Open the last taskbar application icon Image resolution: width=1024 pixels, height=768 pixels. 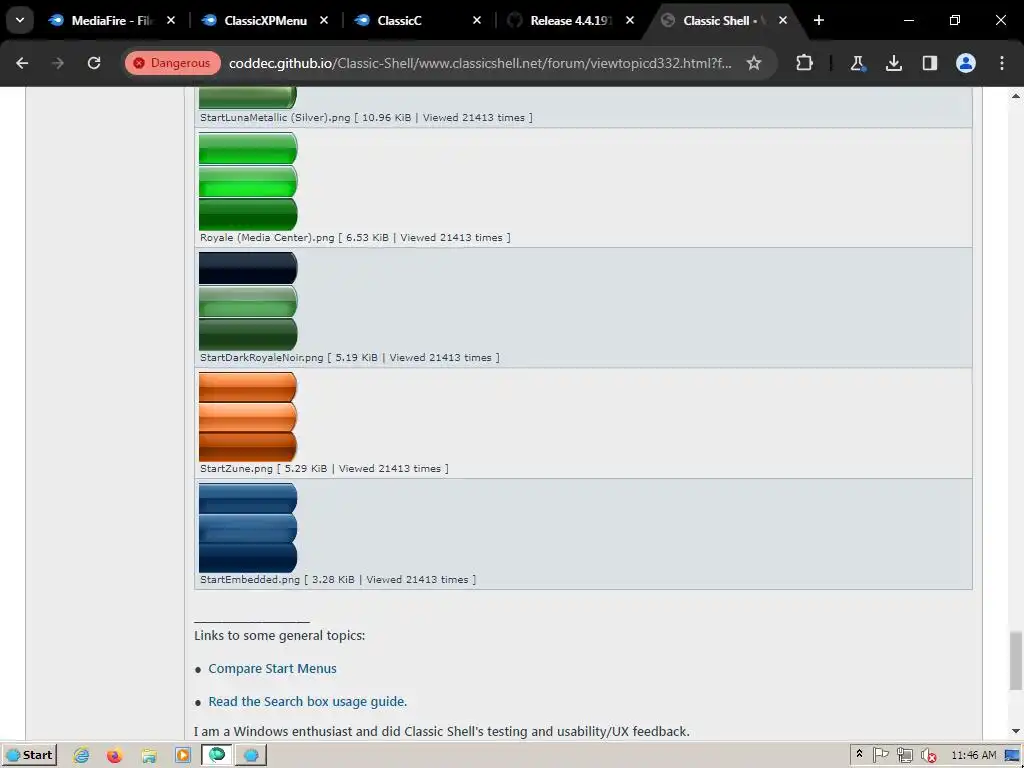(251, 756)
